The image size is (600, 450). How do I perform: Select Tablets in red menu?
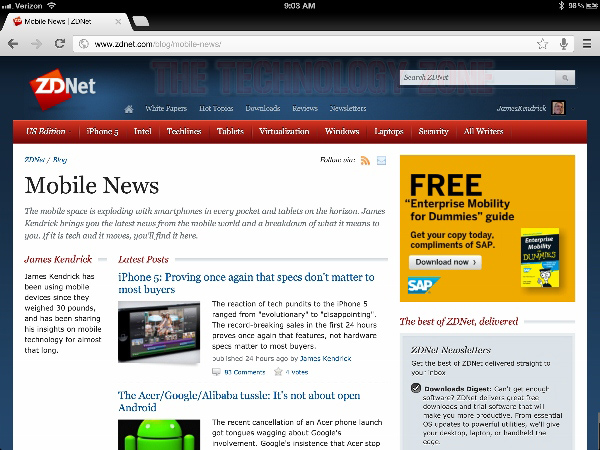pos(230,132)
